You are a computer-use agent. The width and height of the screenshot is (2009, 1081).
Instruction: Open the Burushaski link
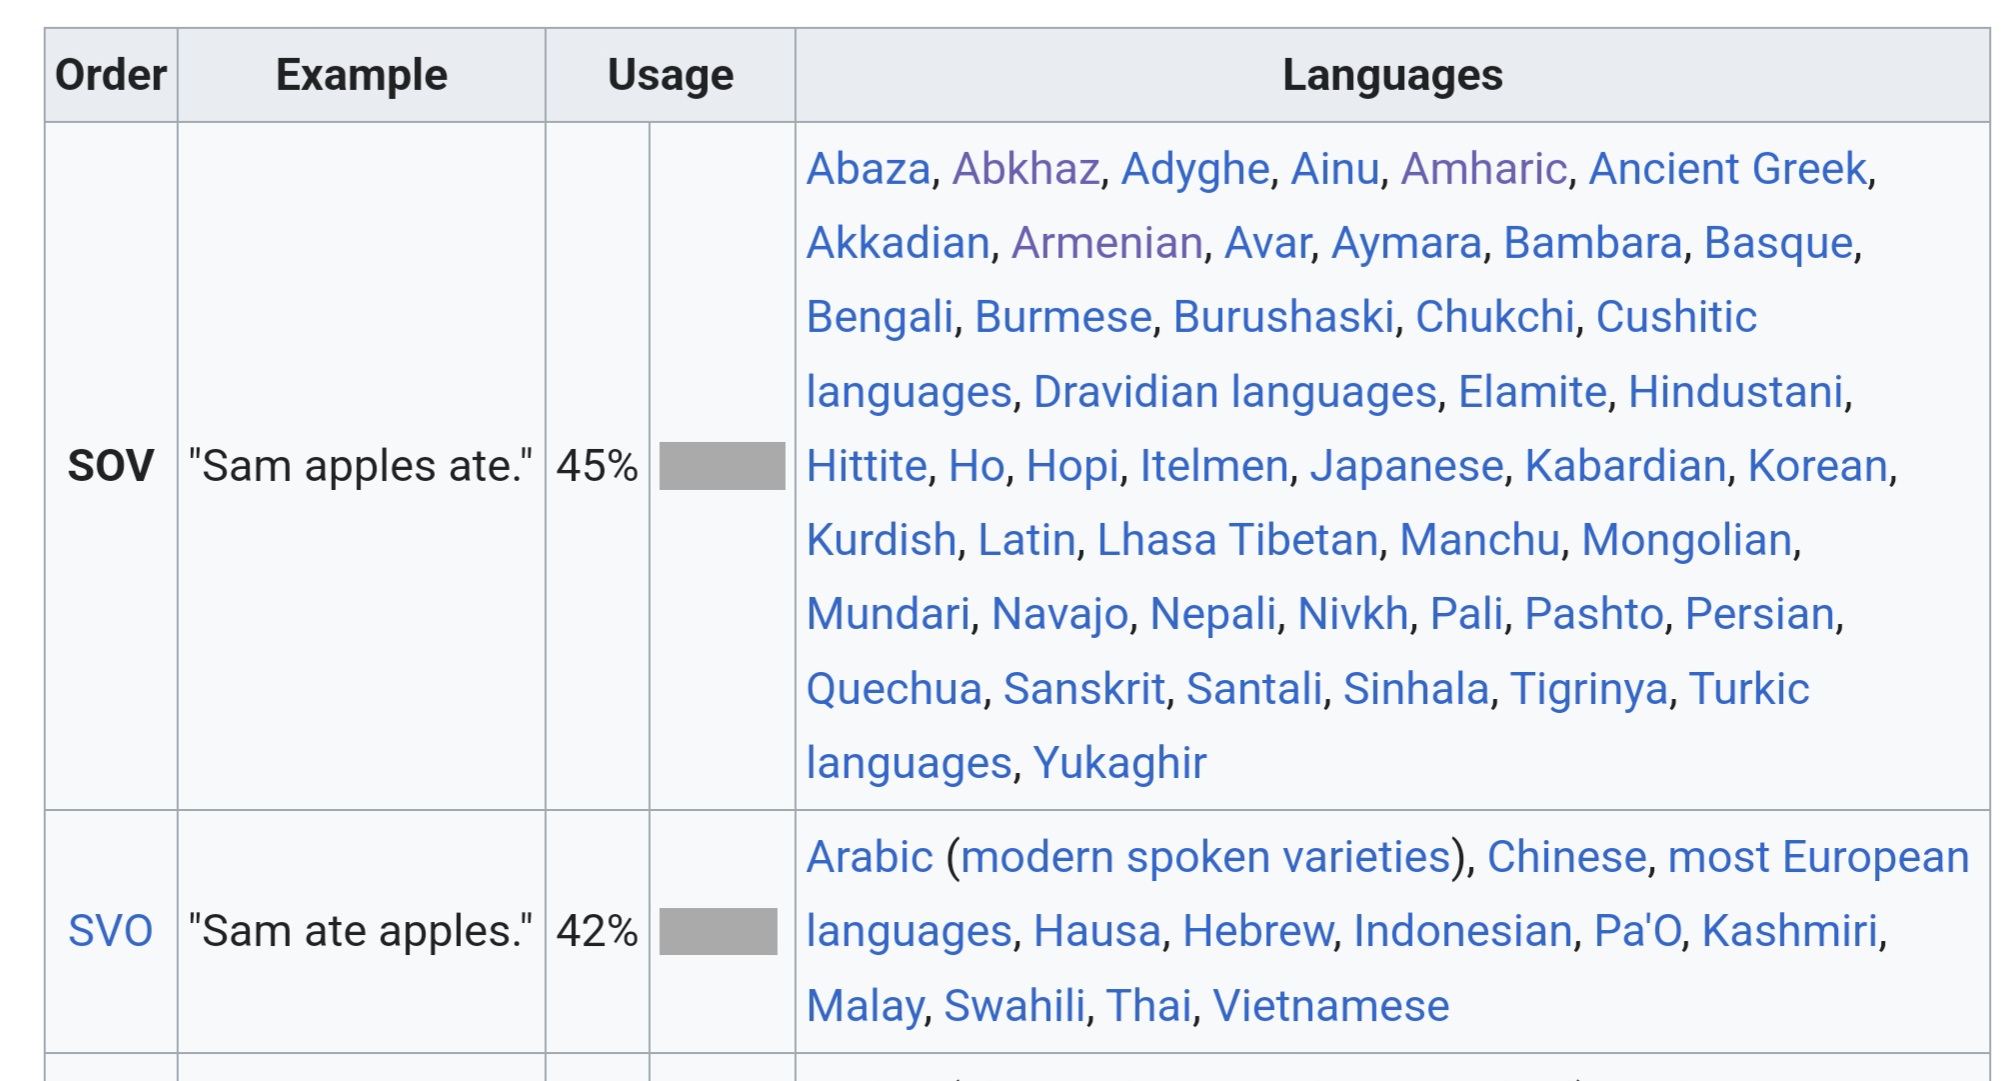point(1284,317)
